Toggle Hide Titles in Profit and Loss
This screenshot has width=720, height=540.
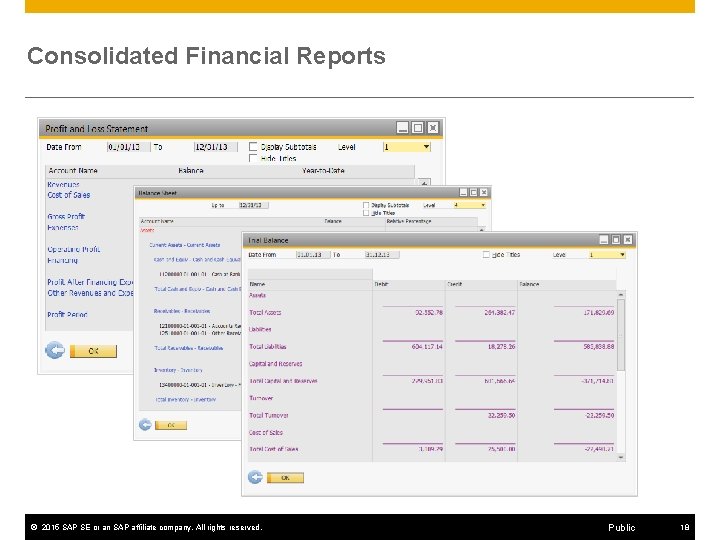click(253, 158)
